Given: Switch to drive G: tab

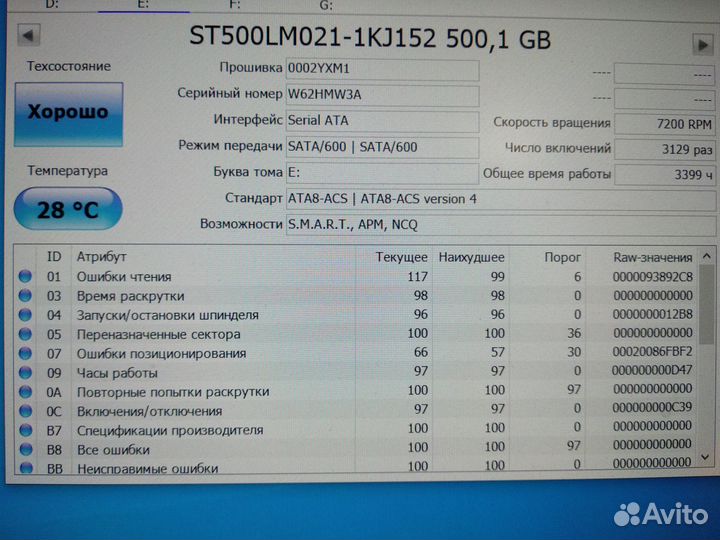Looking at the screenshot, I should click(x=326, y=6).
